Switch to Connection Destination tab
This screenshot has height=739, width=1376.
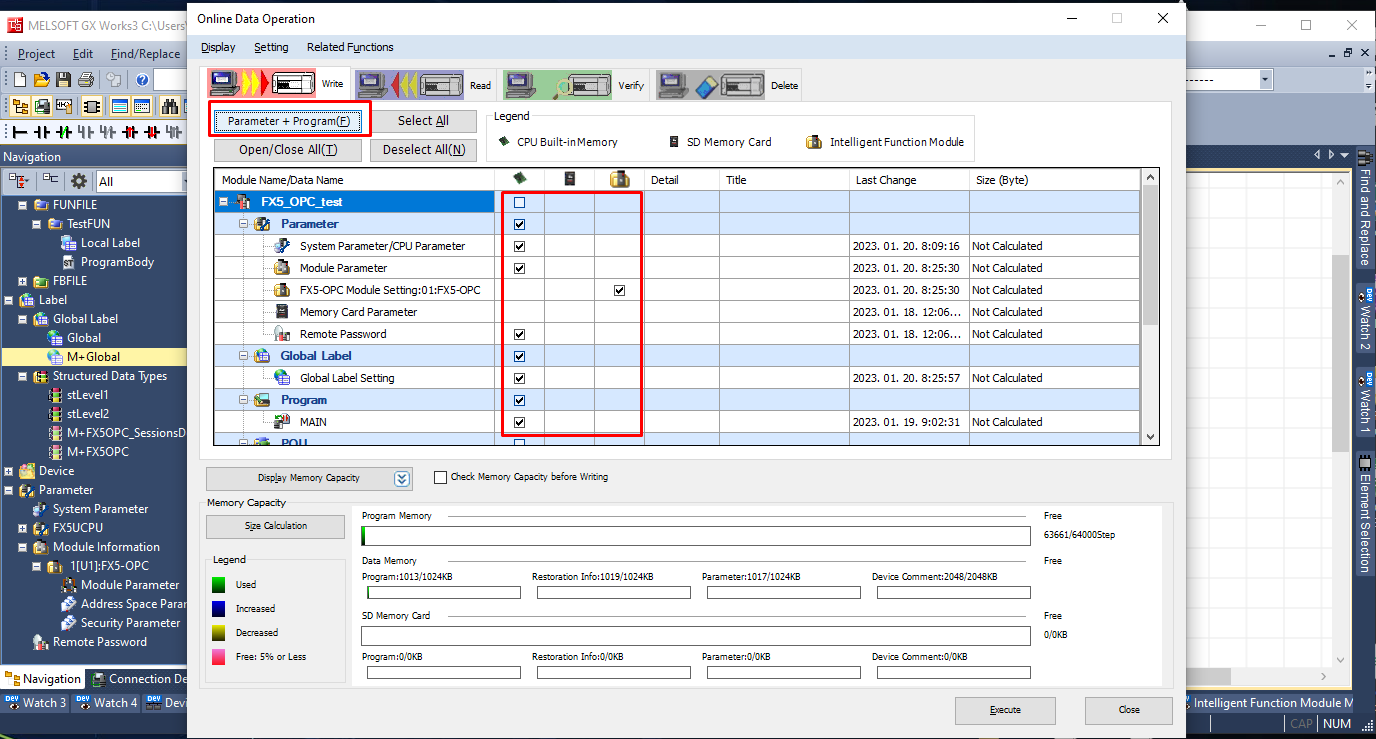pos(138,679)
